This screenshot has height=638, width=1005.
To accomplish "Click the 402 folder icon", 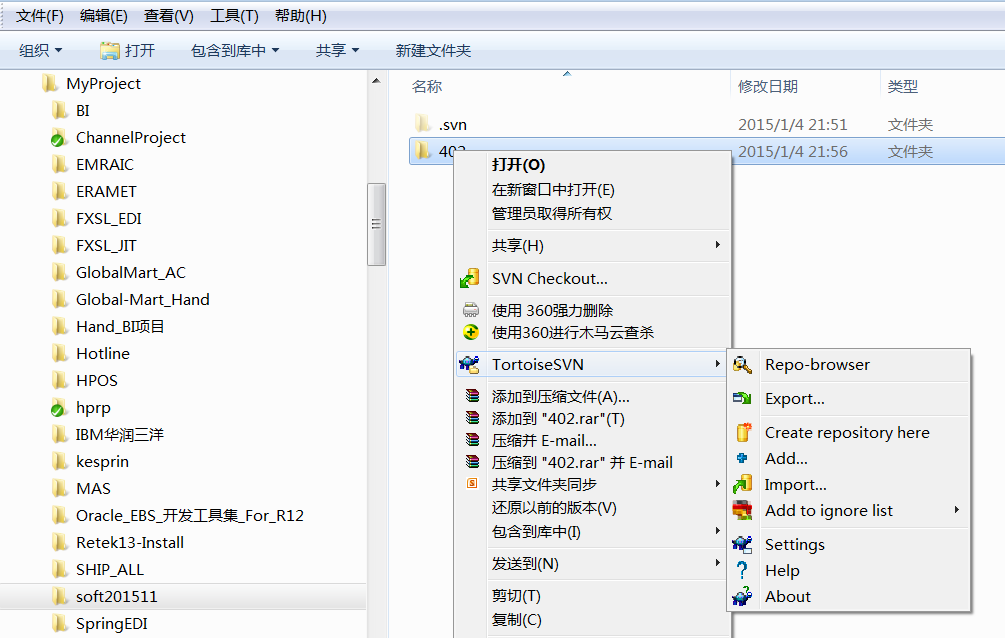I will point(422,151).
